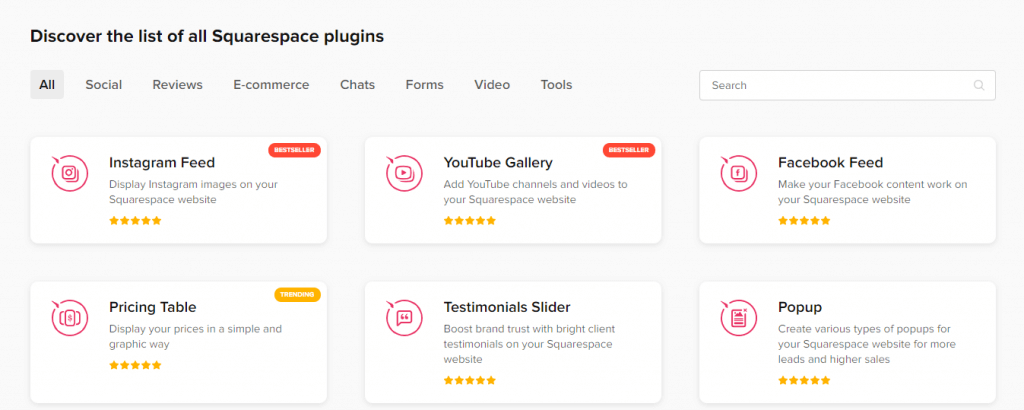Open the Popup title link
This screenshot has height=410, width=1024.
[800, 307]
